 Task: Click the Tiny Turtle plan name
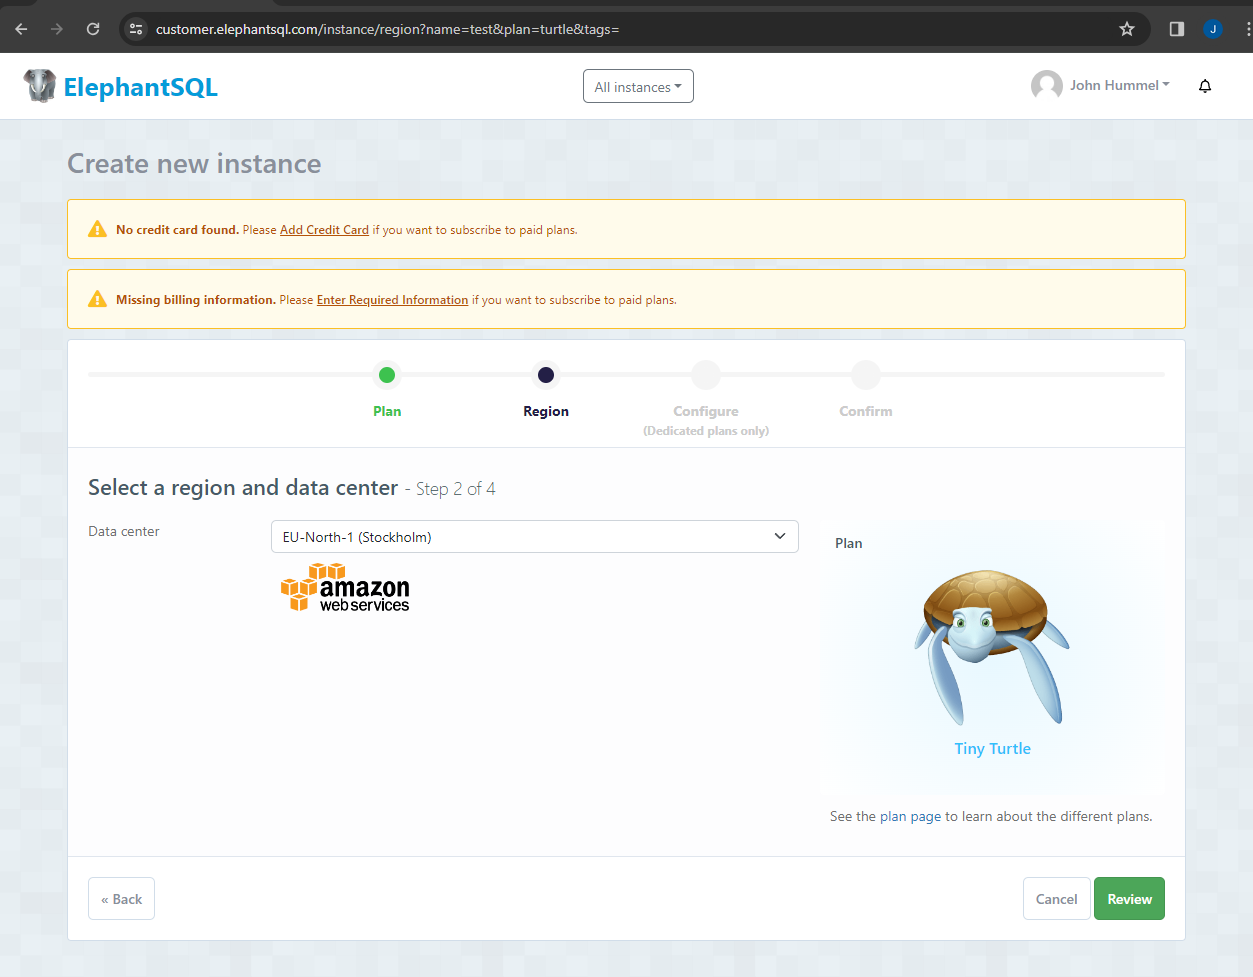[x=992, y=748]
